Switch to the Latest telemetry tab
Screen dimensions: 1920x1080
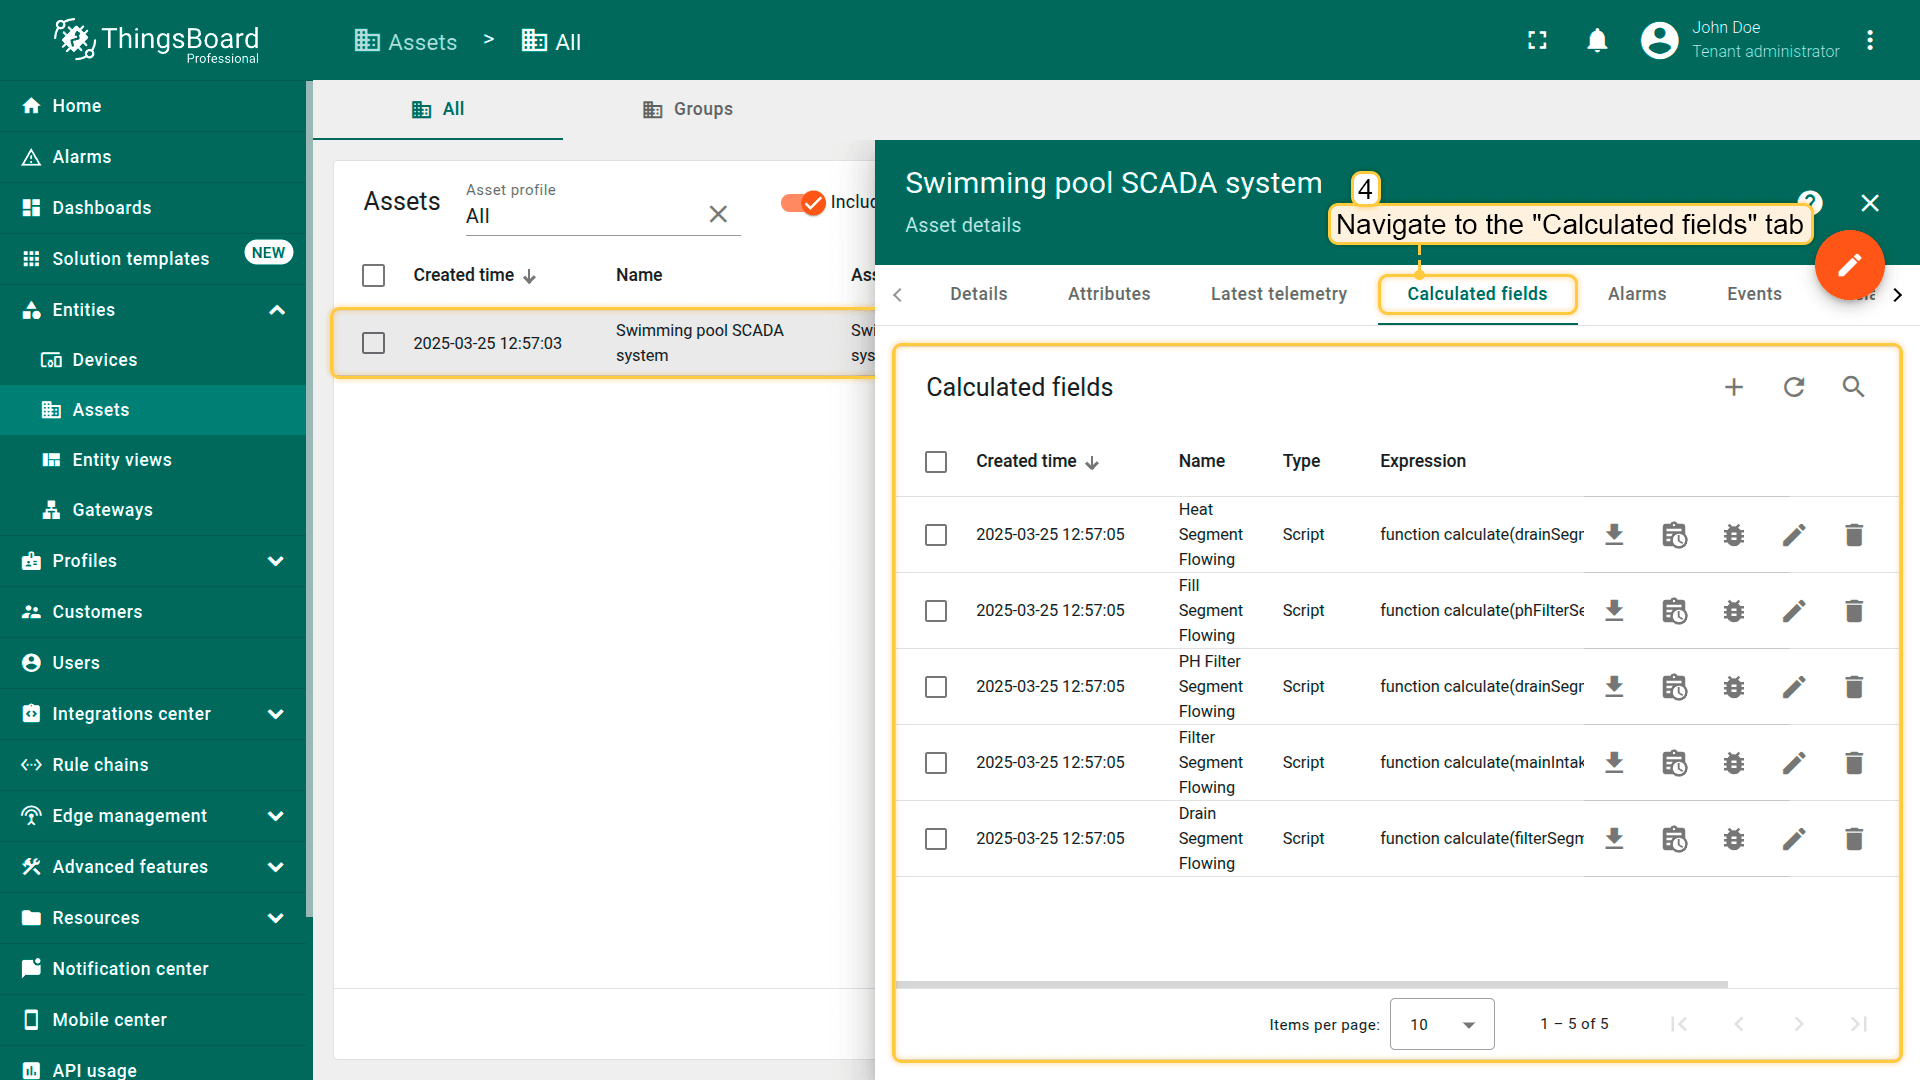click(1278, 294)
